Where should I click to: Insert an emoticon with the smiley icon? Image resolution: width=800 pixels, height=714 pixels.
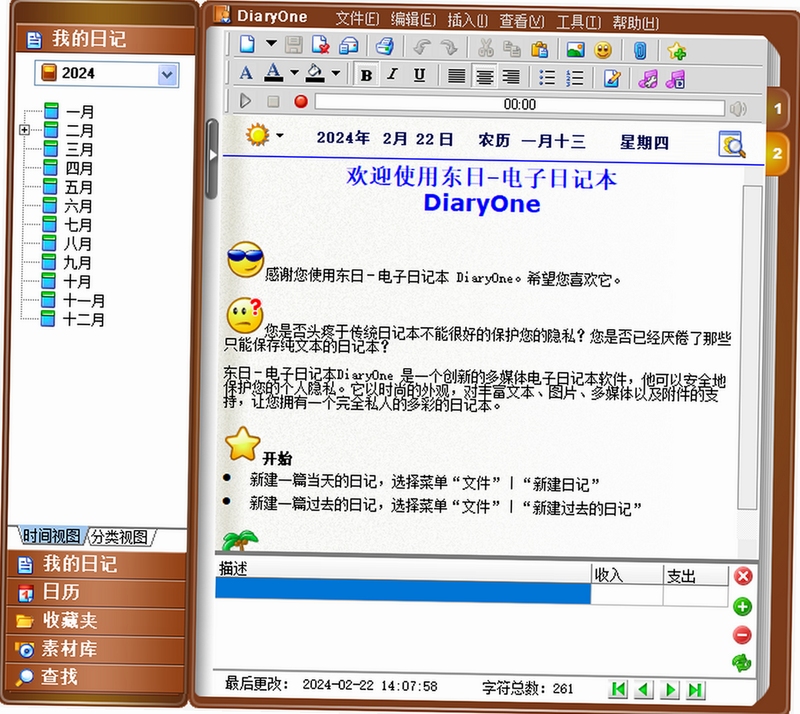(603, 51)
